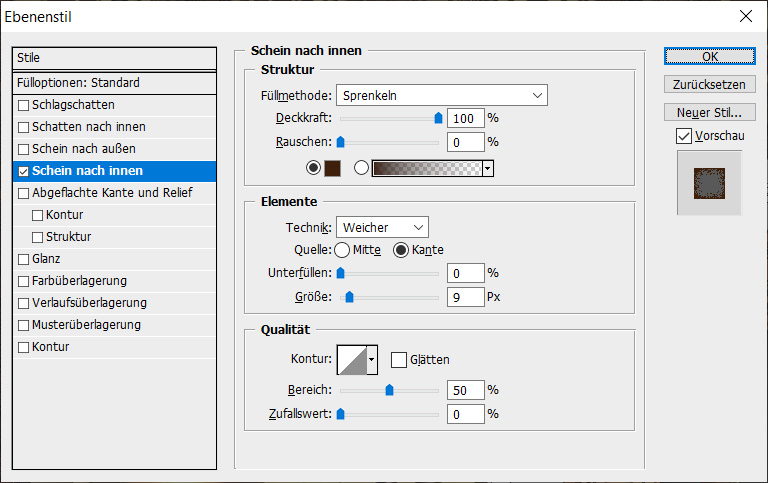
Task: Open the Technik dropdown
Action: point(381,228)
